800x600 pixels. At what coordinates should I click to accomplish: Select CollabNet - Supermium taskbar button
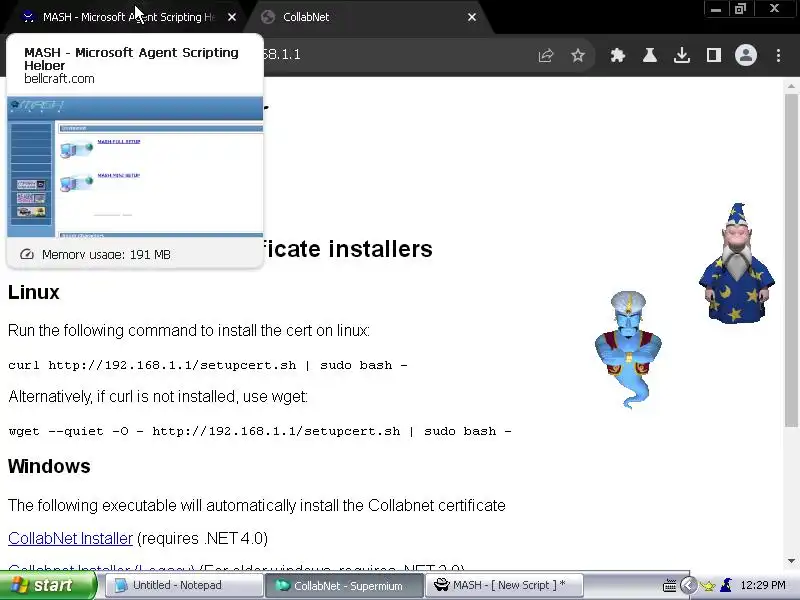[344, 586]
